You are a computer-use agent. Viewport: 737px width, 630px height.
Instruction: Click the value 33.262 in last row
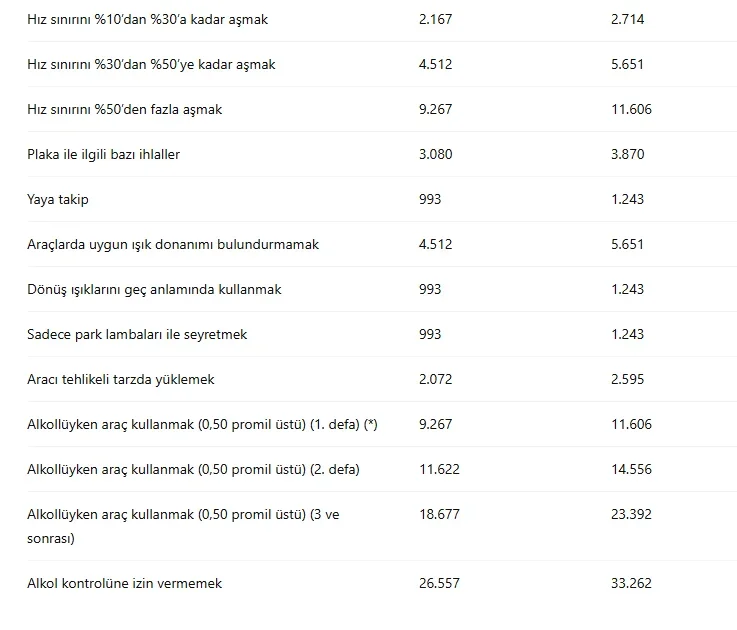point(631,583)
